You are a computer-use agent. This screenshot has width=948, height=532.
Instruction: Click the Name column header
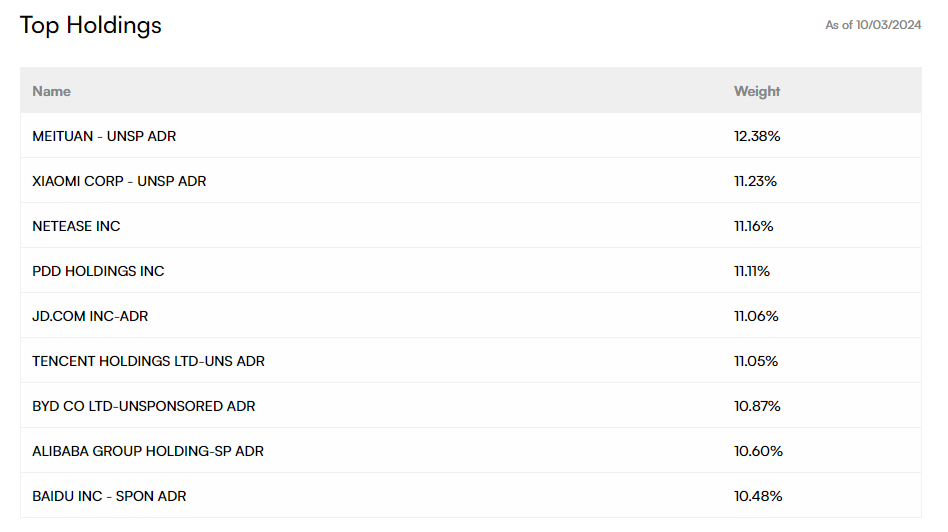(52, 91)
